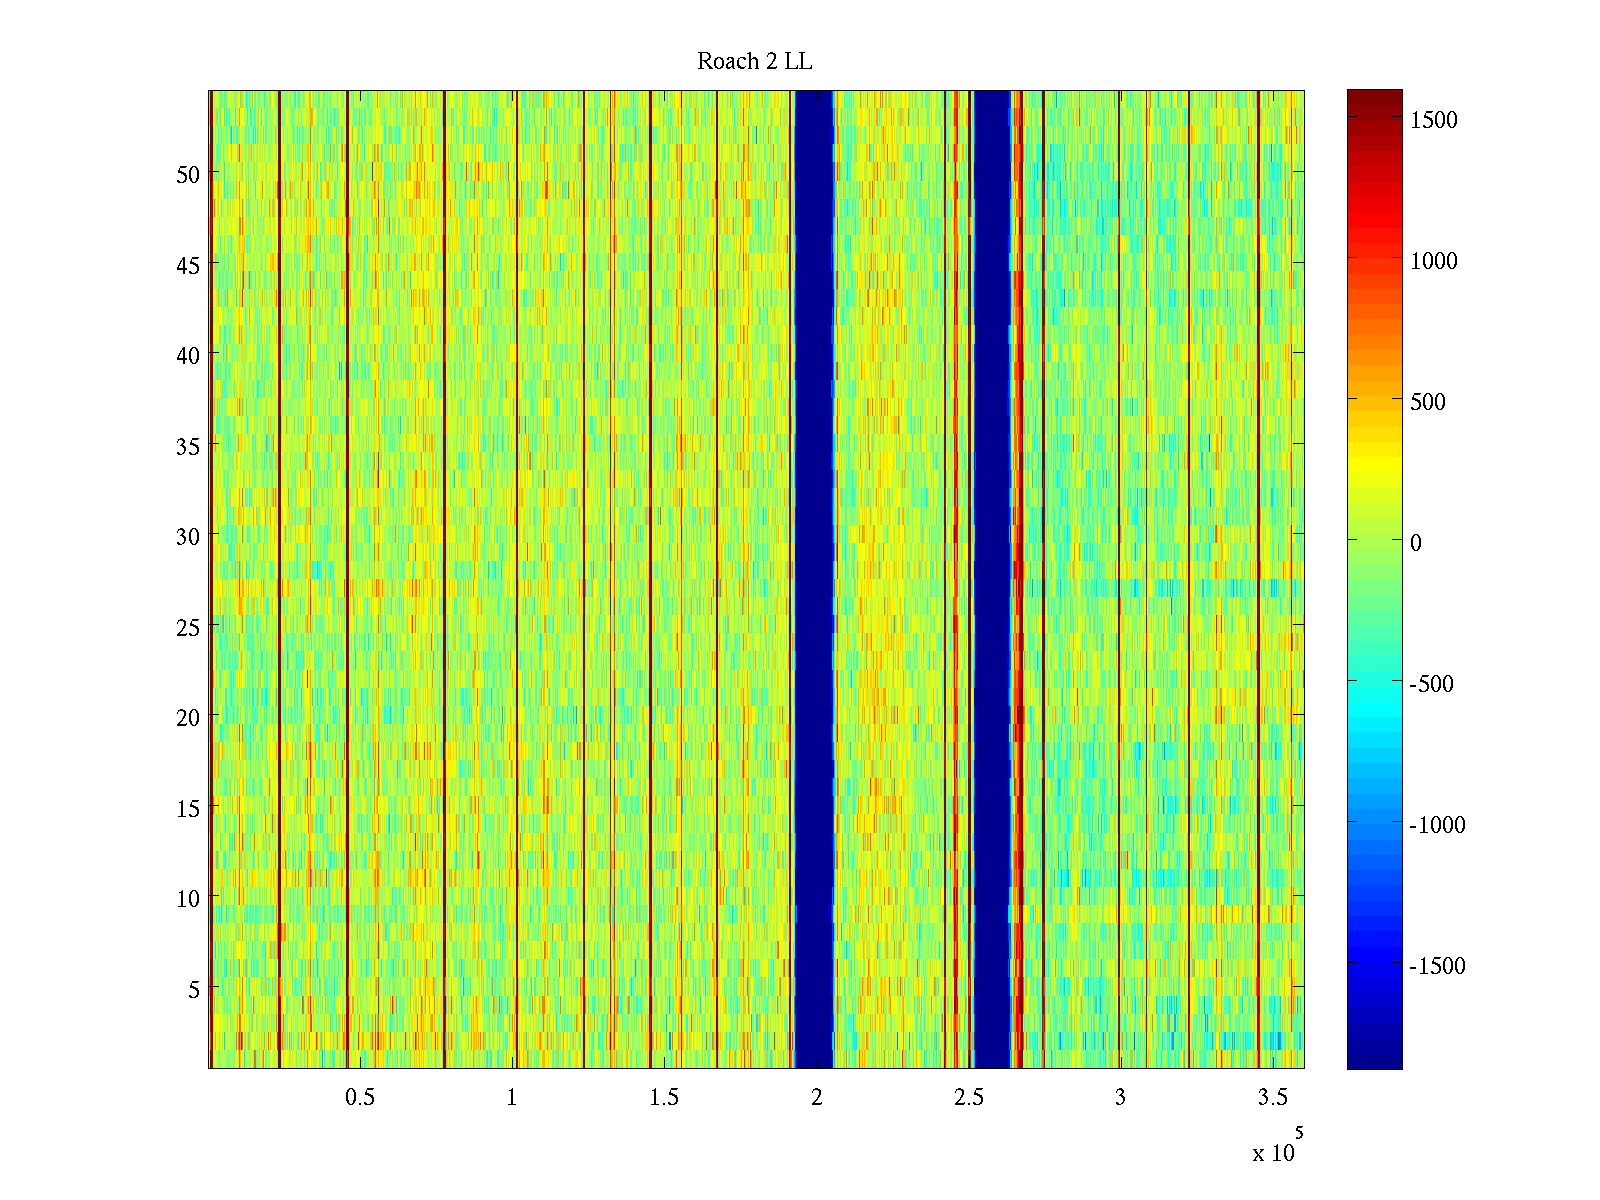Click the colorbar tick label 0

click(x=1415, y=543)
